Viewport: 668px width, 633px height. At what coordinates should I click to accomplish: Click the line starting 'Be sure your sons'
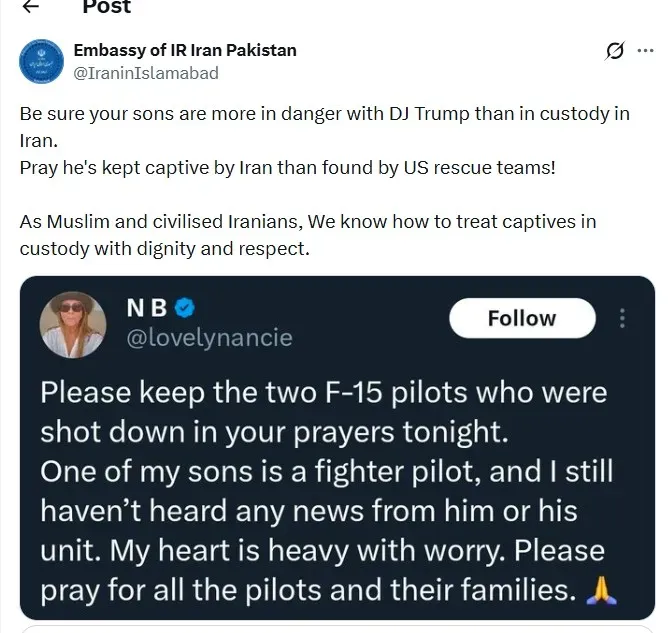click(x=324, y=113)
